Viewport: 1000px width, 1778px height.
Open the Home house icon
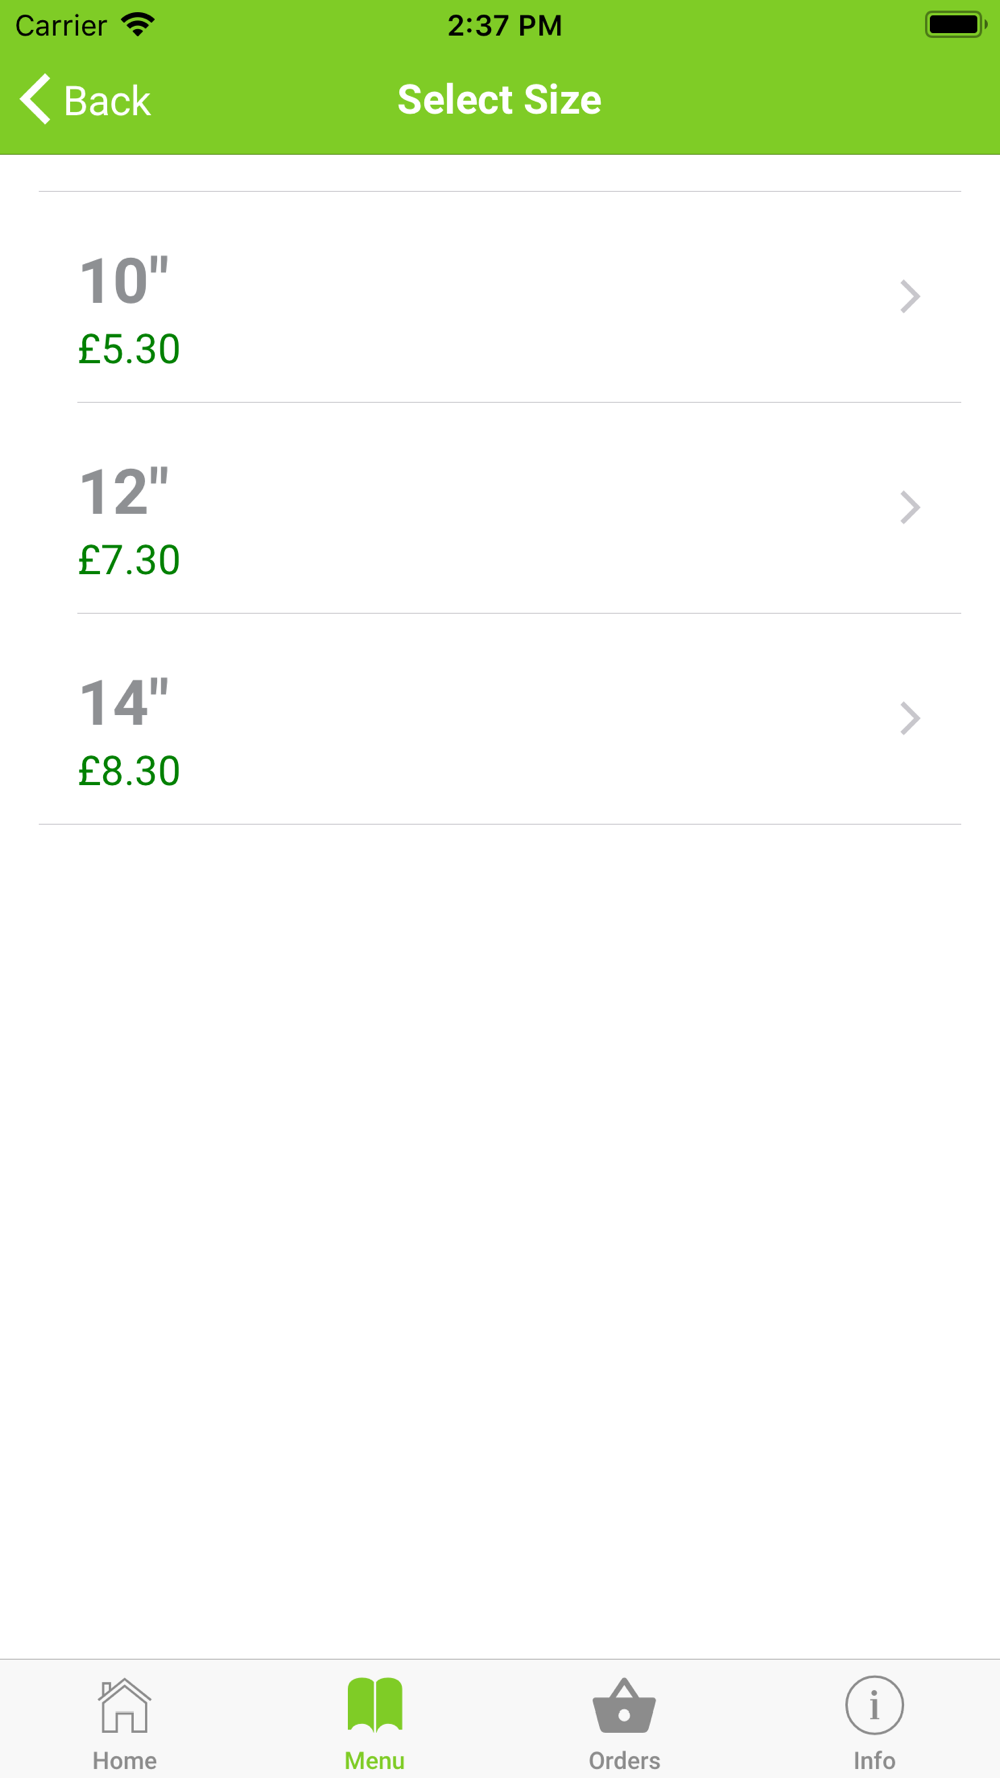point(124,1705)
